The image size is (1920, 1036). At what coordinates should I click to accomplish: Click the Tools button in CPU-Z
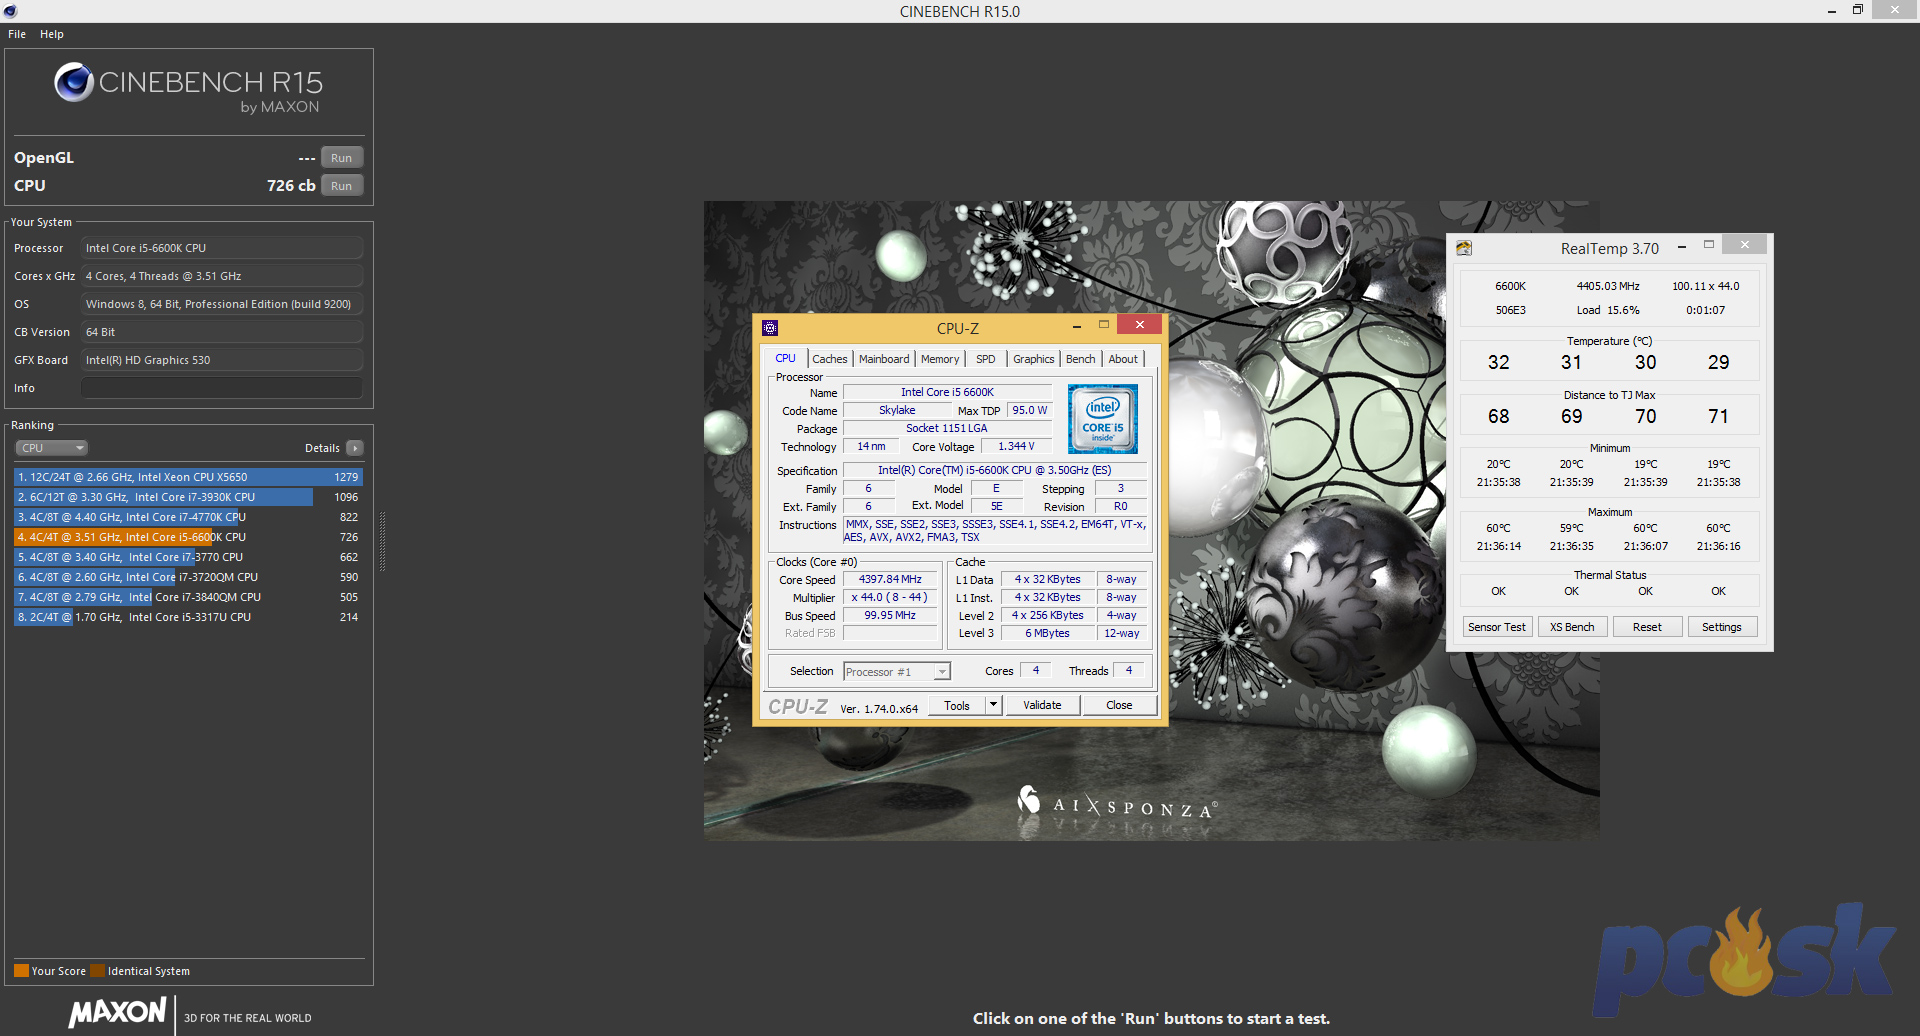tap(957, 705)
